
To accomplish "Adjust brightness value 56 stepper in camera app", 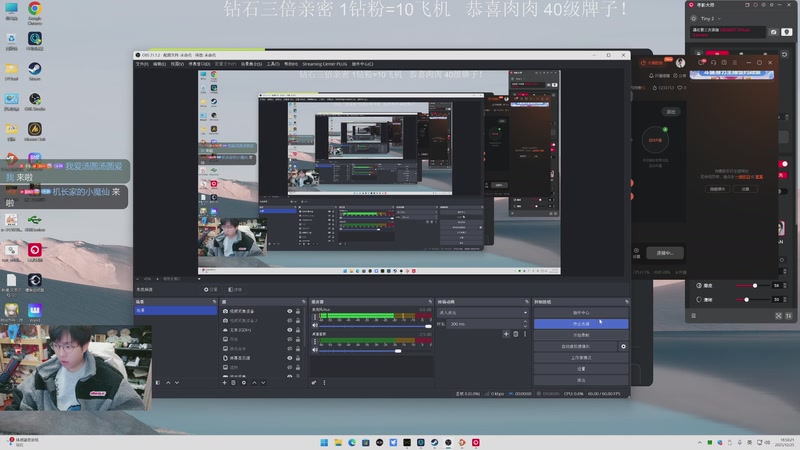I will coord(785,285).
